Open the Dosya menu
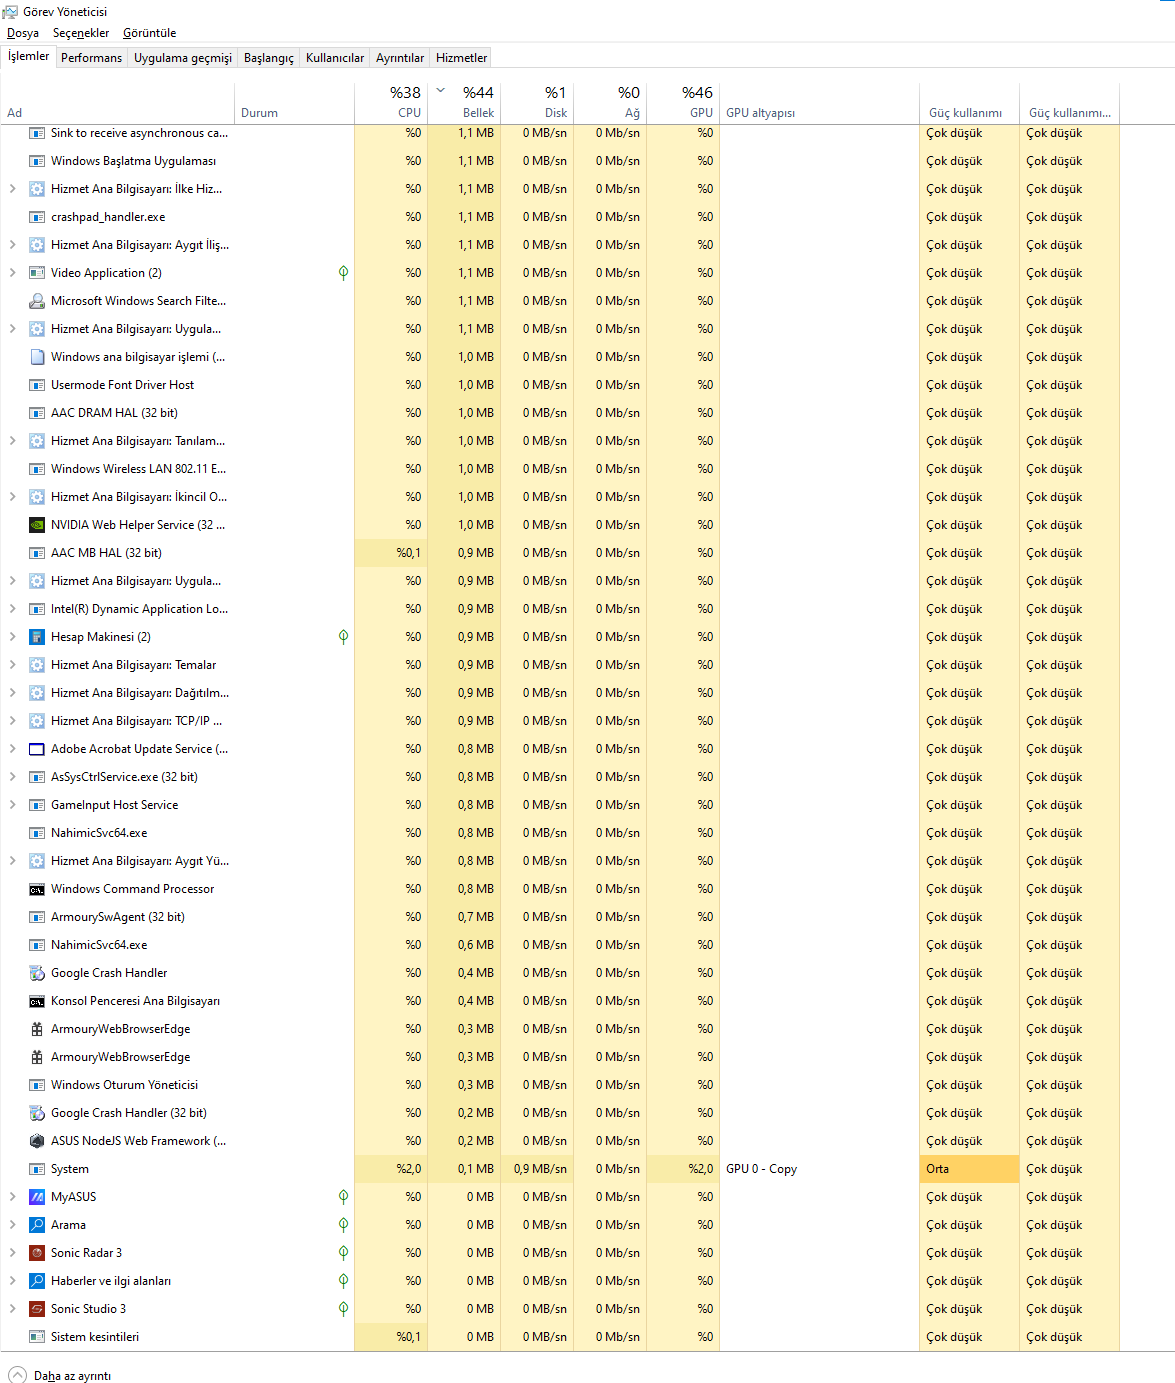 click(23, 33)
